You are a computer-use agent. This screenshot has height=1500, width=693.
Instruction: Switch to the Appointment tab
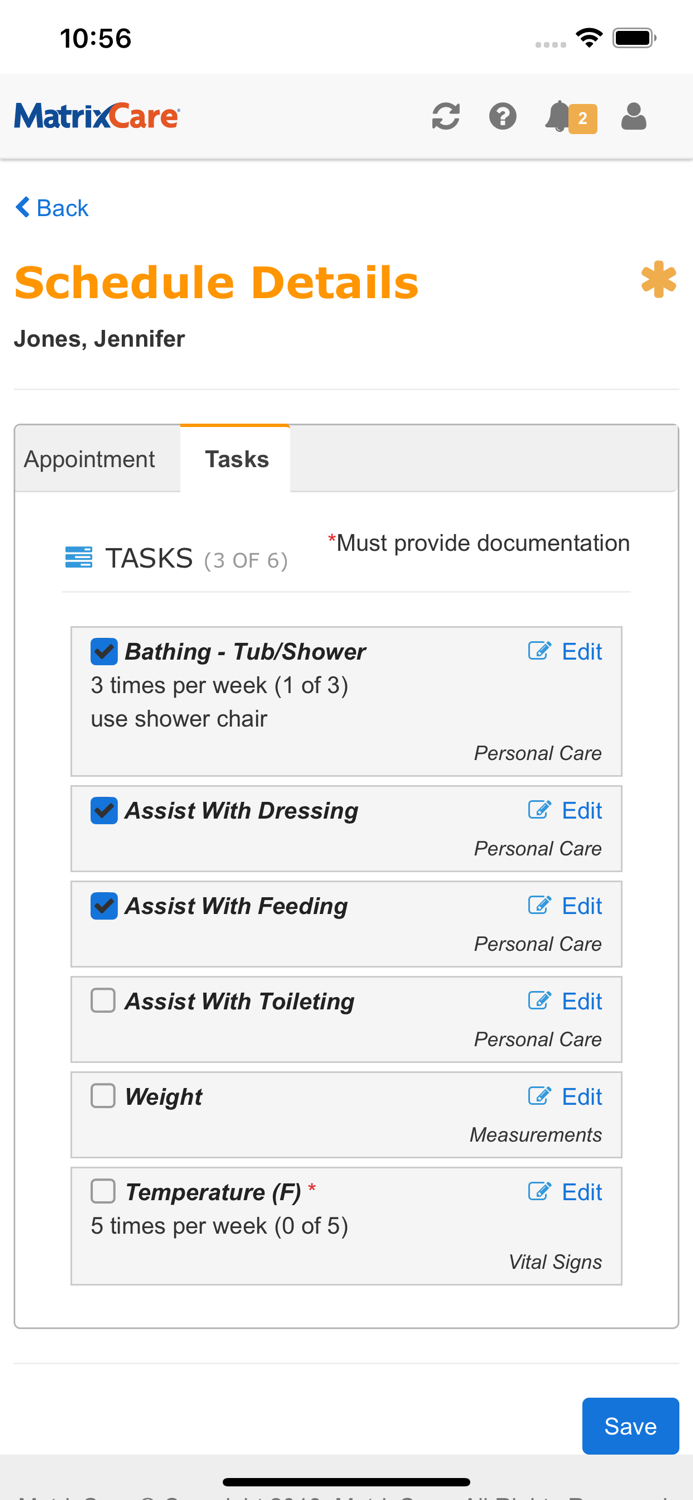(89, 458)
